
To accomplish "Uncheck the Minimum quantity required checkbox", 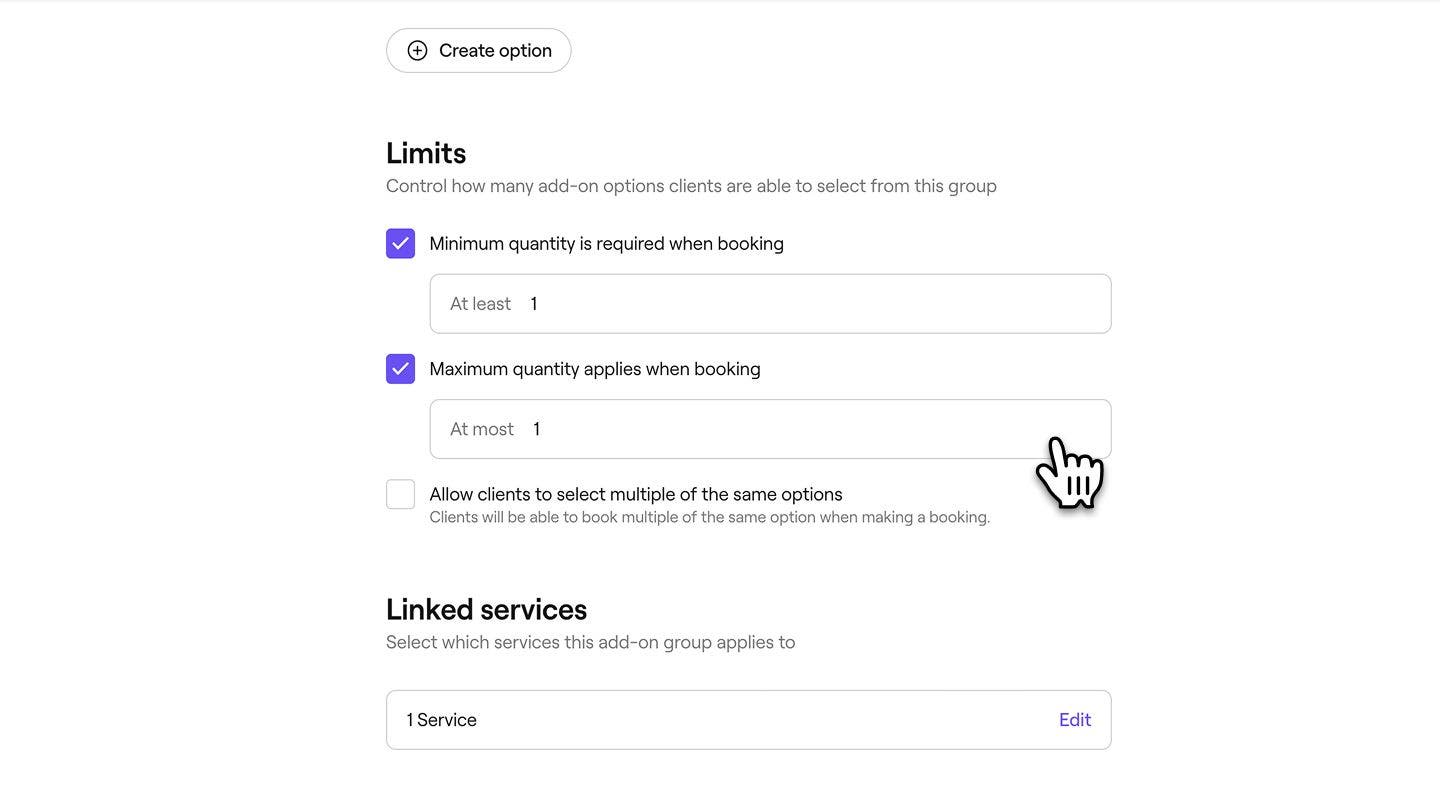I will (x=400, y=243).
